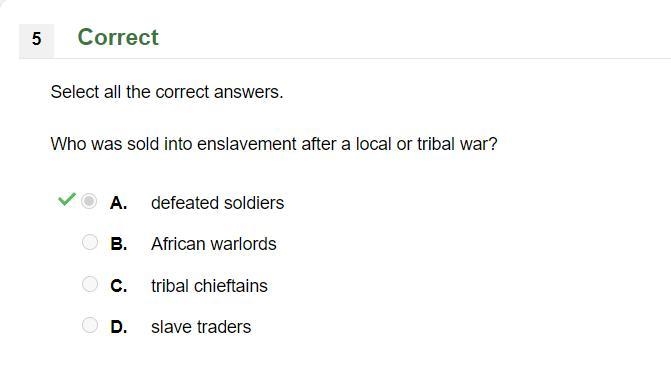
Task: Click the word 'Select' in the instruction
Action: (x=75, y=92)
